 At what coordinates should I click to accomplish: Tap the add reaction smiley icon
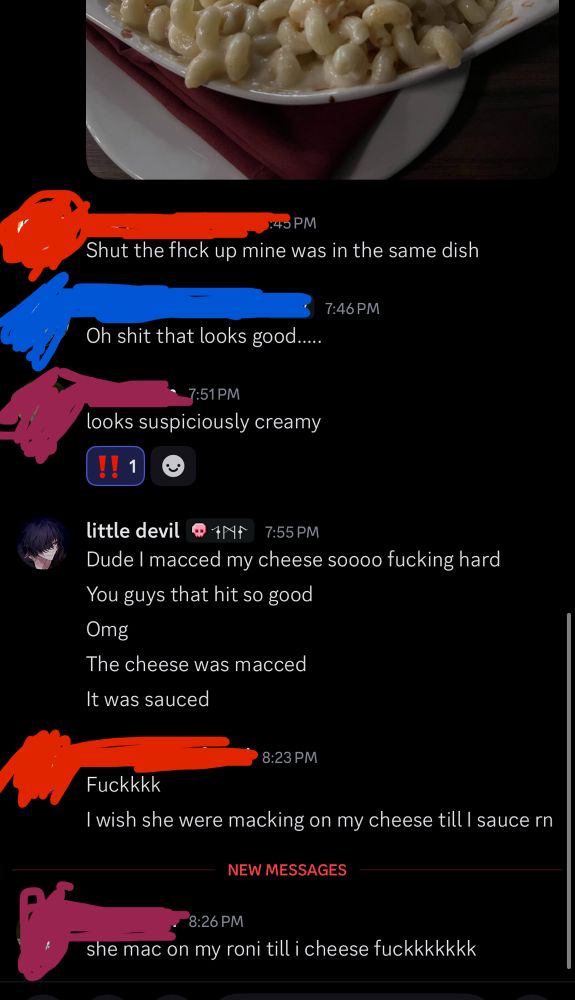click(173, 466)
